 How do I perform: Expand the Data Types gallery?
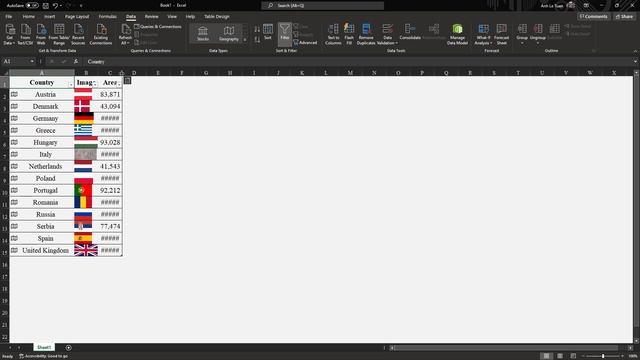tap(244, 40)
